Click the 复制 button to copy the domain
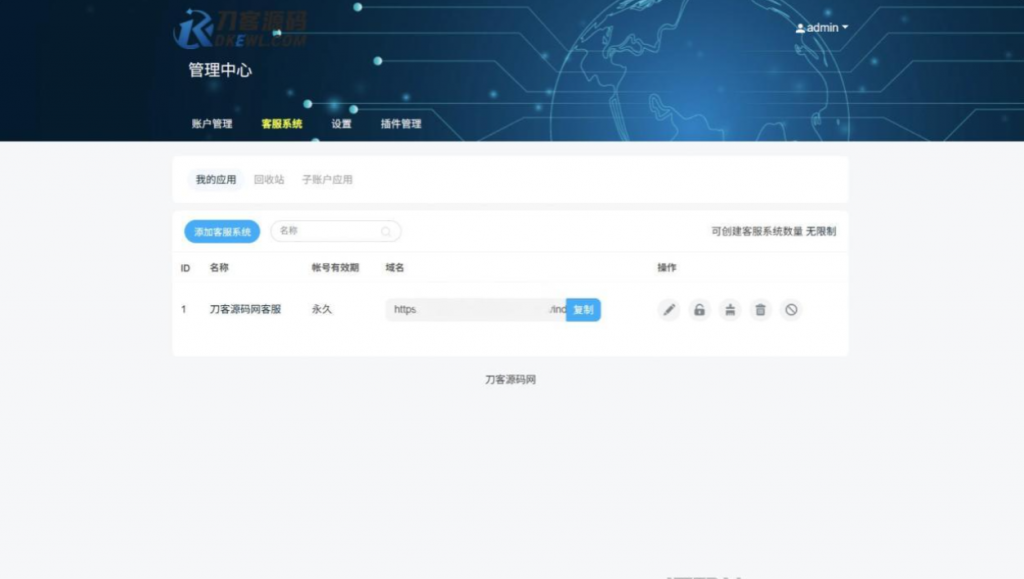The width and height of the screenshot is (1024, 579). tap(583, 310)
